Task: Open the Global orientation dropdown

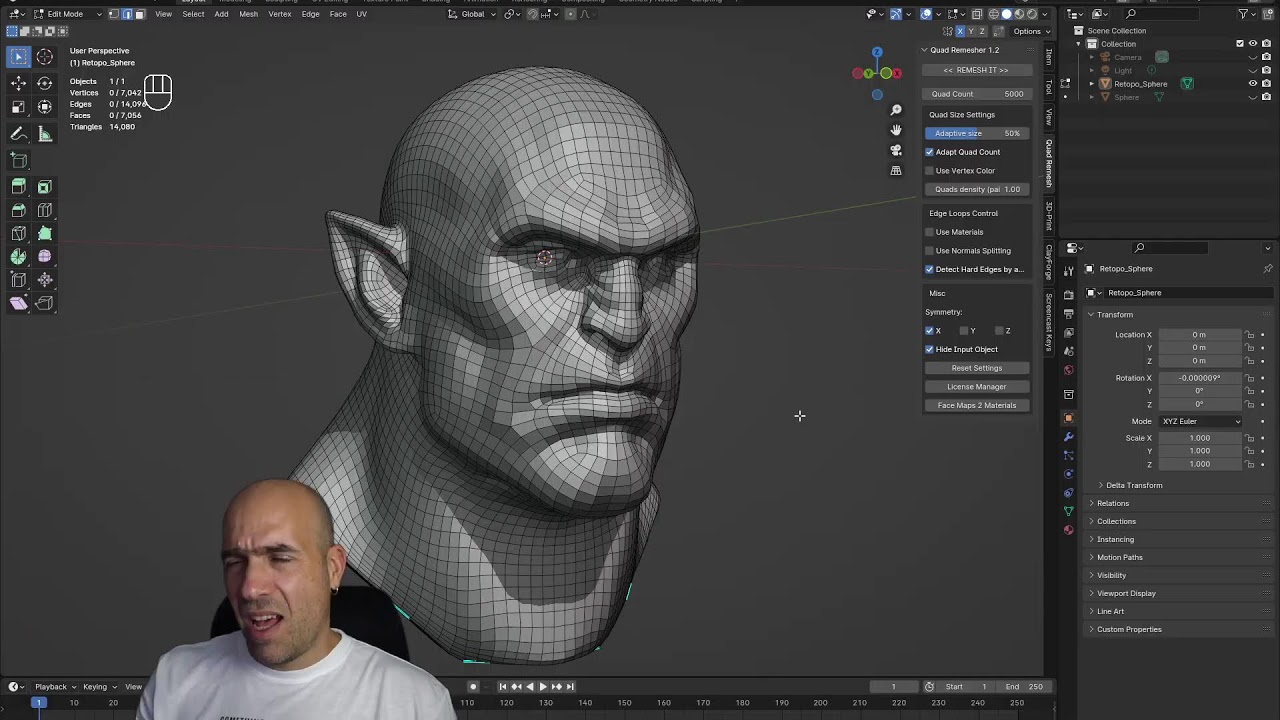Action: [x=472, y=14]
